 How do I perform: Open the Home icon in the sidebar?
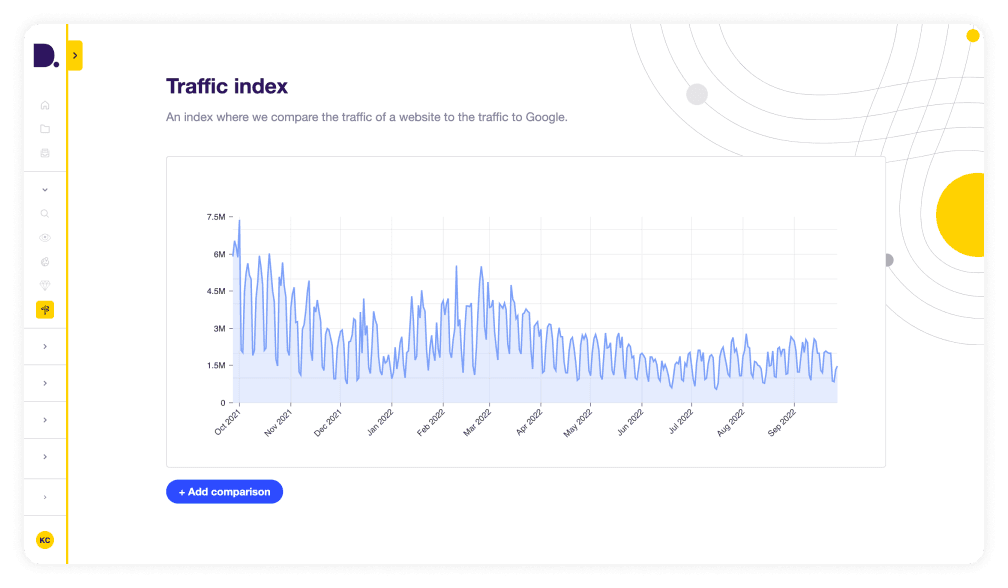coord(45,104)
